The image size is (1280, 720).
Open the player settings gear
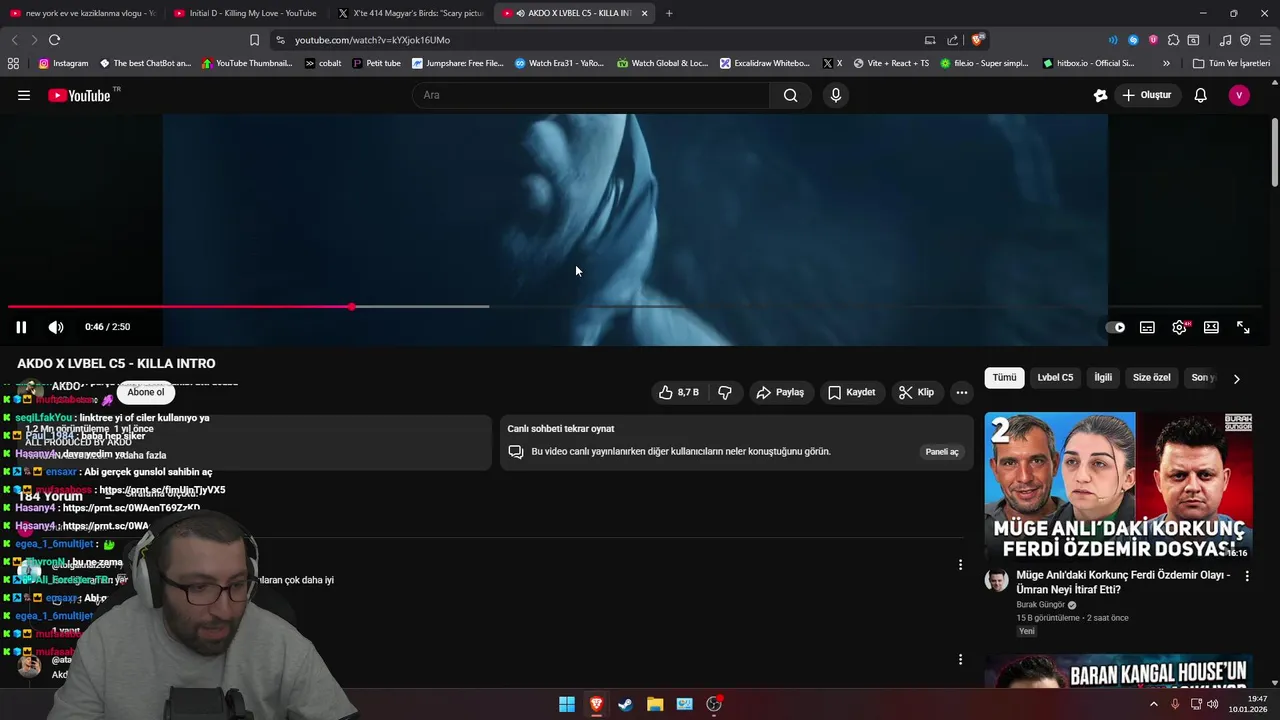(x=1179, y=327)
